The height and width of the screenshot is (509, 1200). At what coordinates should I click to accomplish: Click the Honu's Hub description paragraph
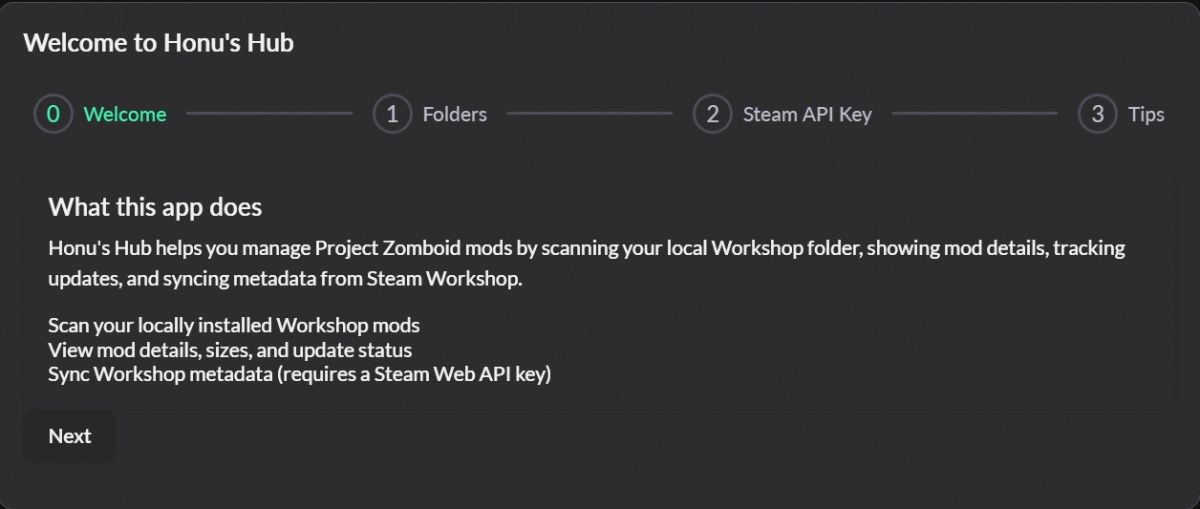click(586, 263)
